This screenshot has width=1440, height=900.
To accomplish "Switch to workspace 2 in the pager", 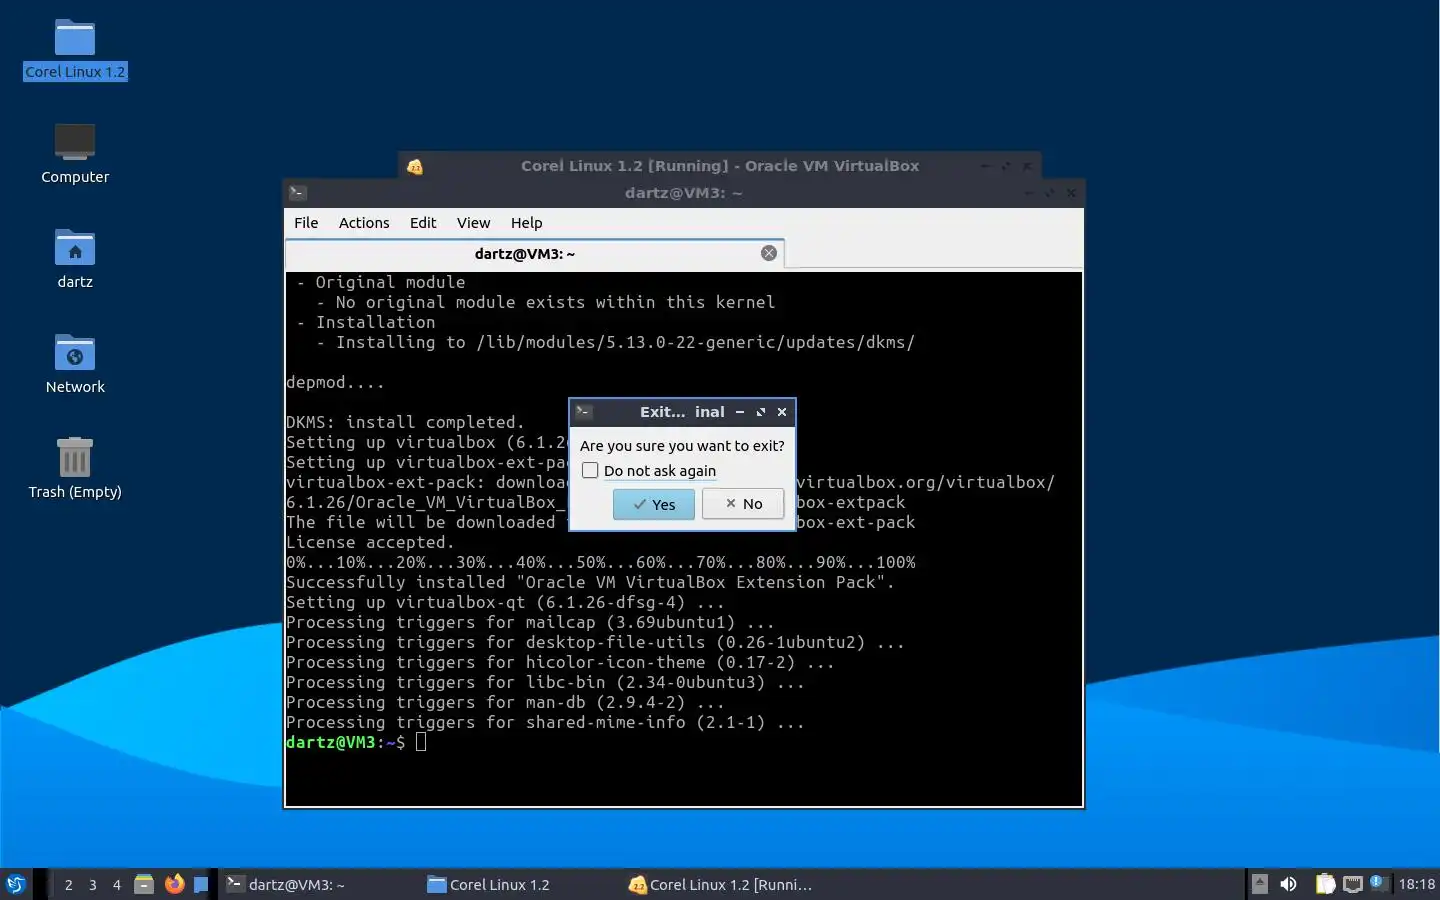I will coord(68,885).
